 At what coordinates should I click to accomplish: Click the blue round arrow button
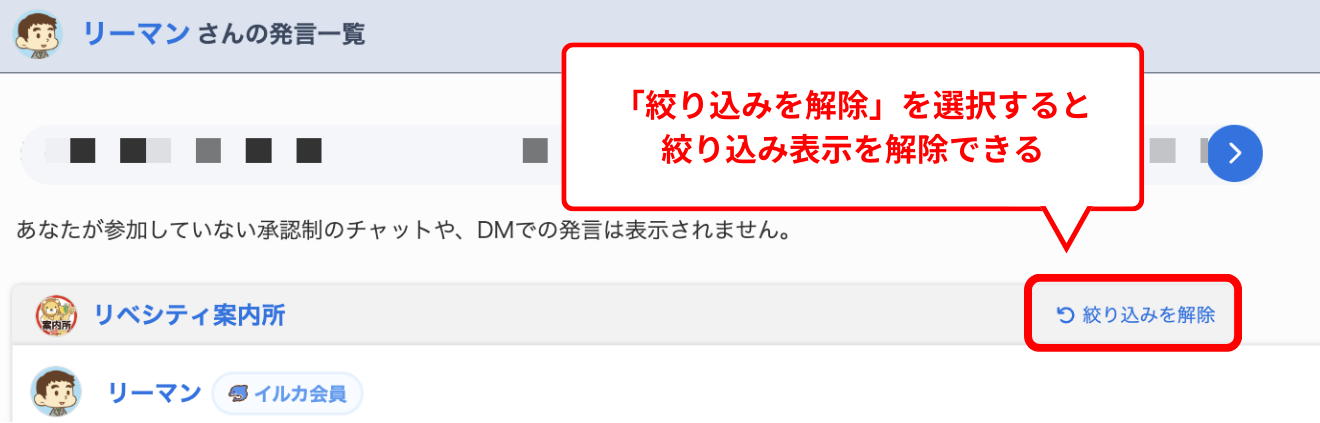click(1234, 153)
